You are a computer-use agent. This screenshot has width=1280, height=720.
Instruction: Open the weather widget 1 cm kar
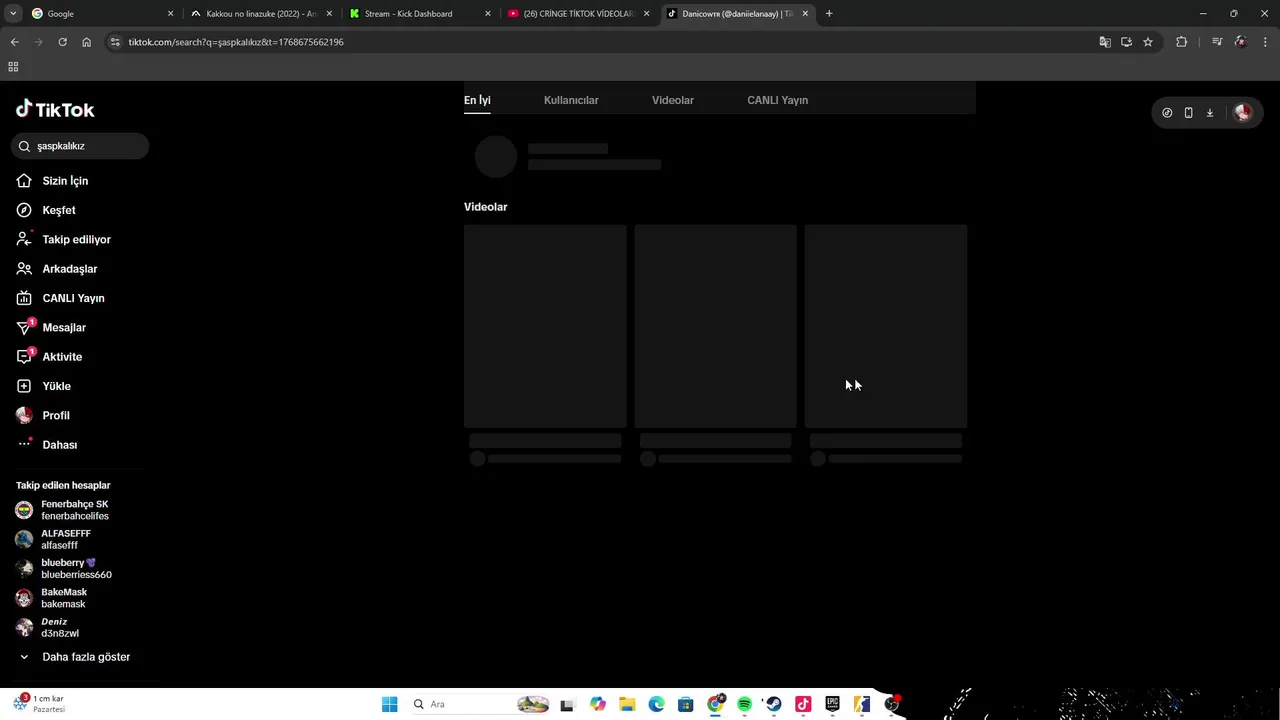(40, 703)
